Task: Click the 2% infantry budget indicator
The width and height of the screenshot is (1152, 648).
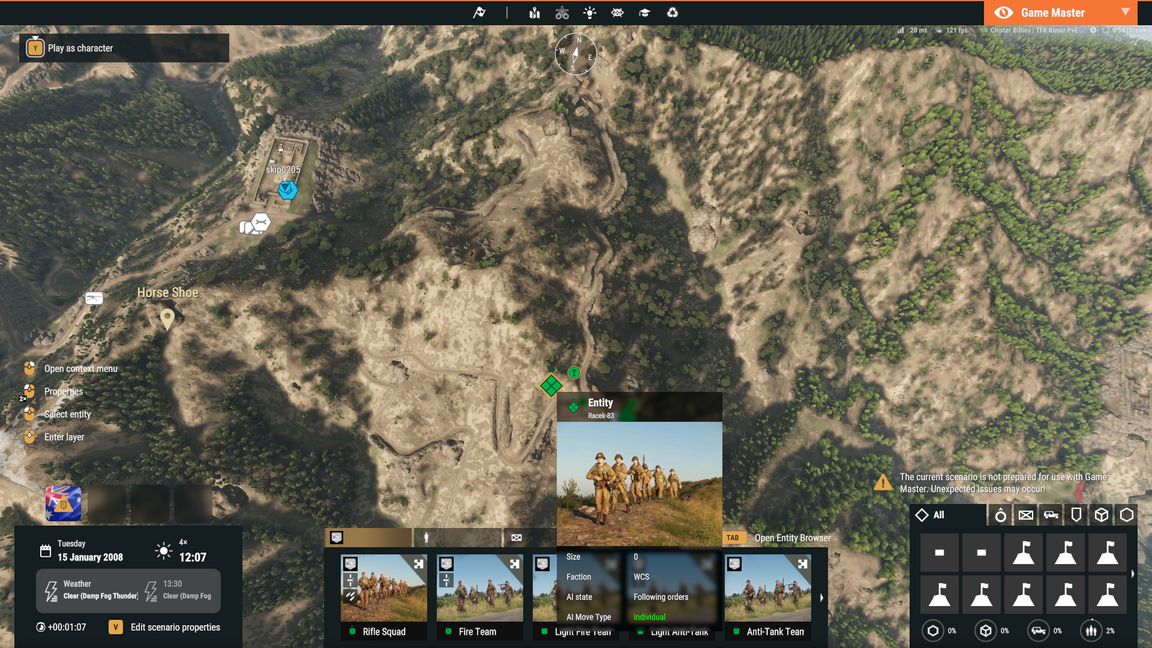Action: [x=1100, y=630]
